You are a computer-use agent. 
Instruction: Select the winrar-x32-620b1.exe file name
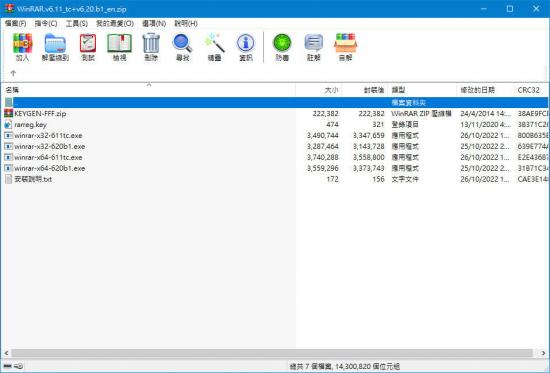[x=49, y=146]
